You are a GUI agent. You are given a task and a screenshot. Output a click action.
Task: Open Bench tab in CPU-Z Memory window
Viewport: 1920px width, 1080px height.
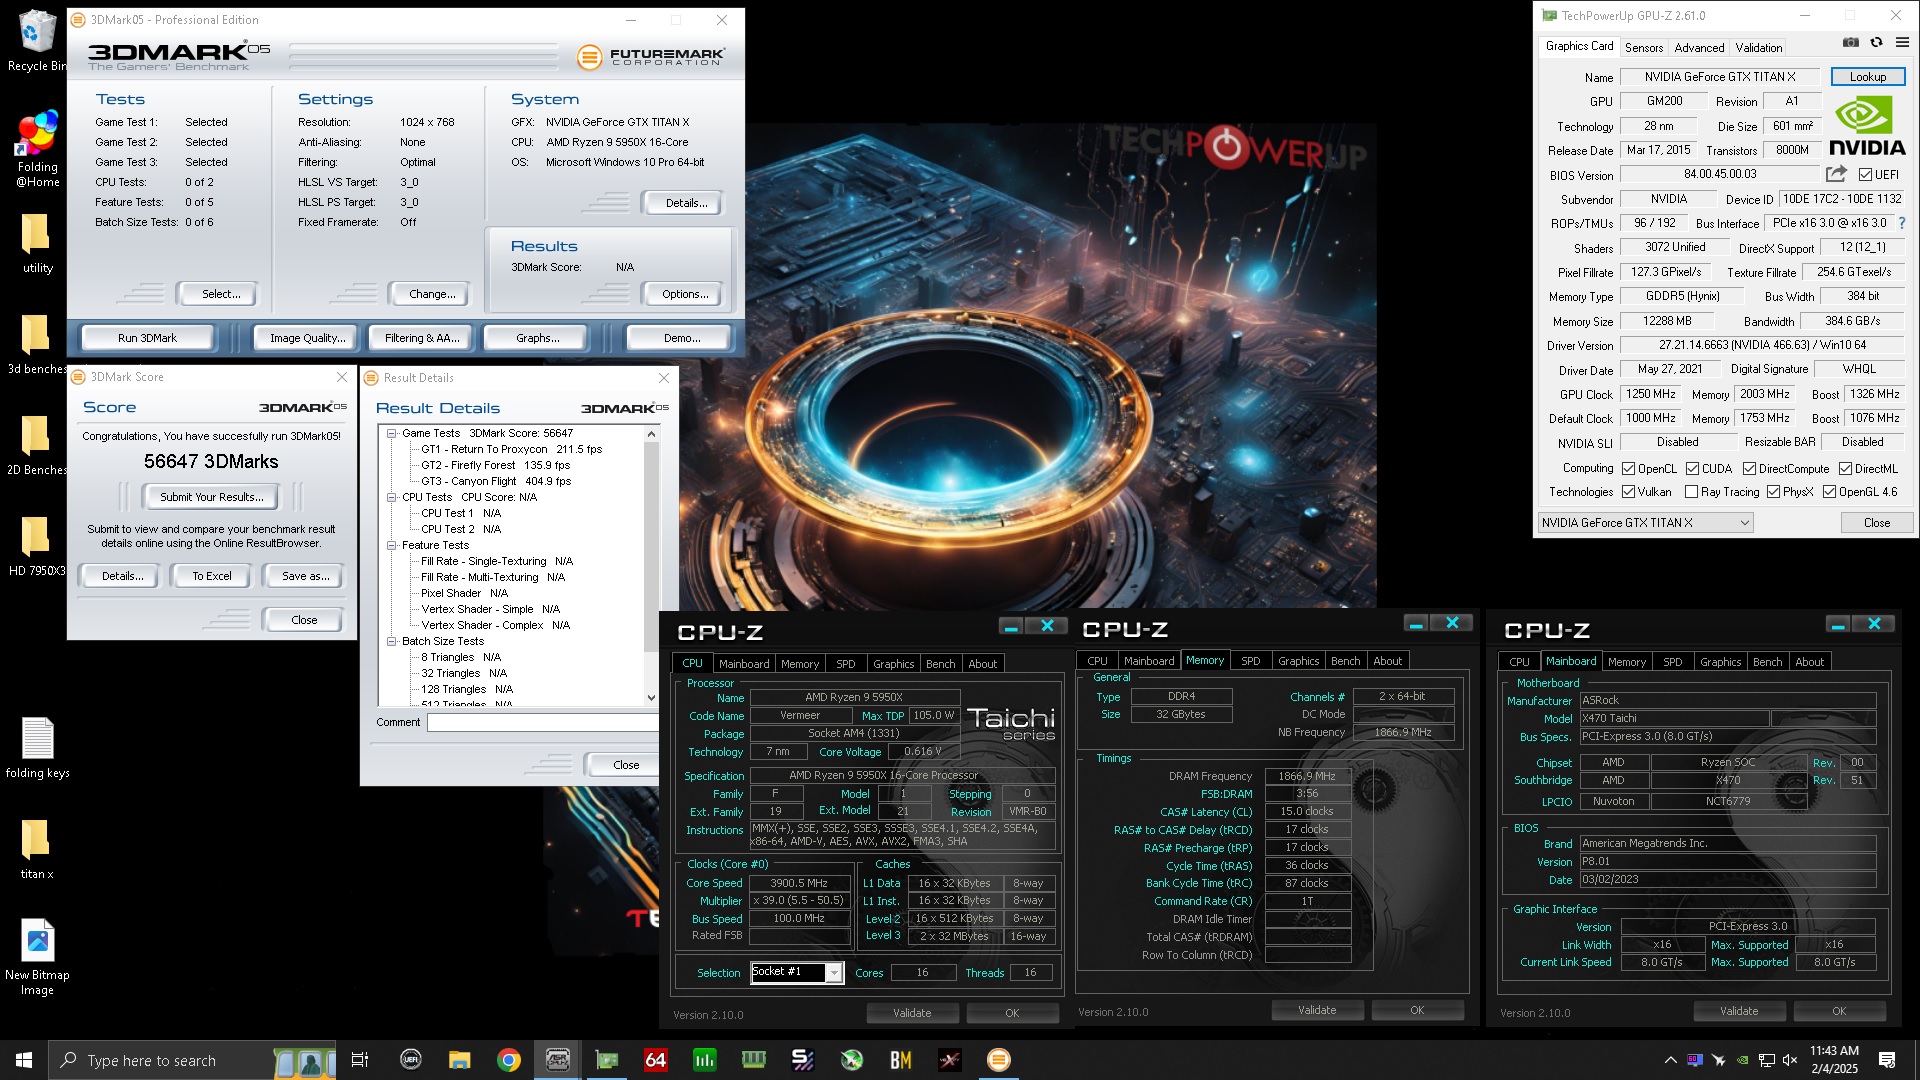tap(1345, 661)
